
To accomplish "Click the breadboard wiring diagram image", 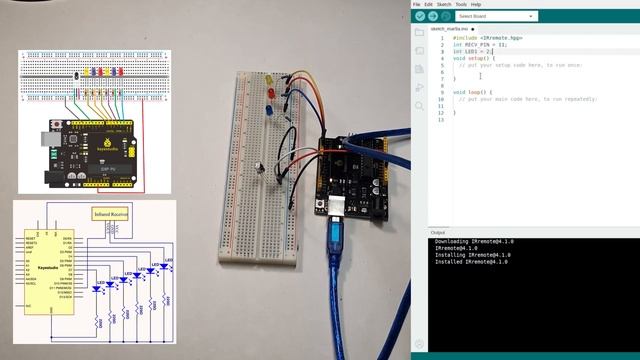I will [94, 122].
